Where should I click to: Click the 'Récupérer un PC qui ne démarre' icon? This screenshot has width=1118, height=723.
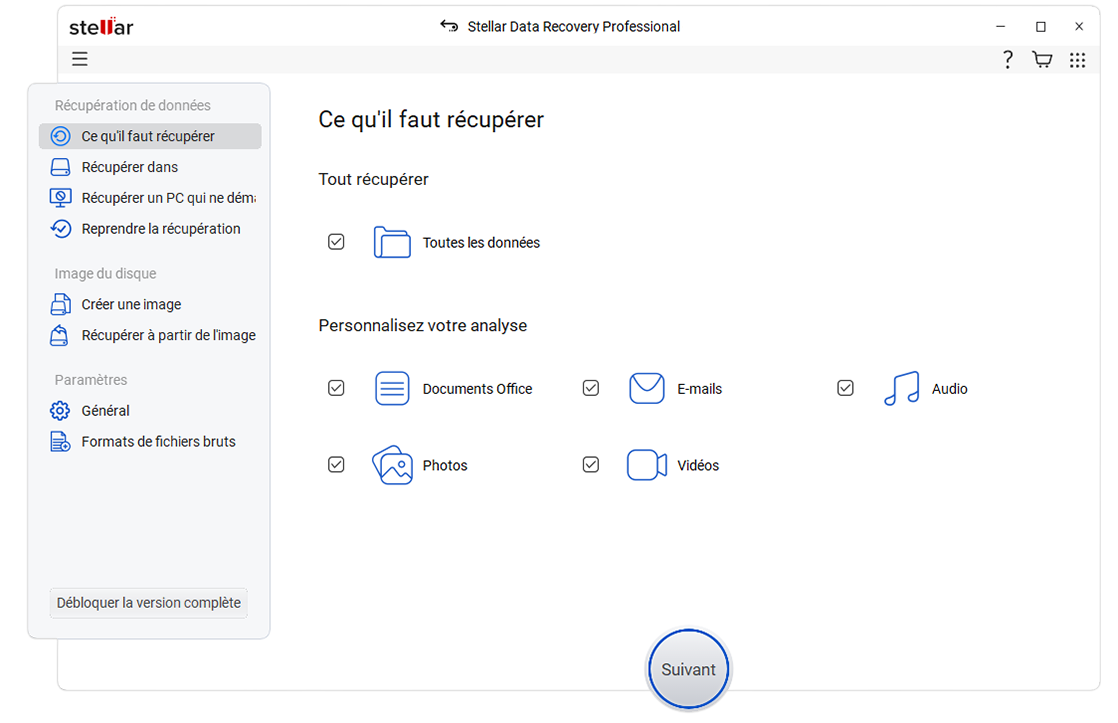[60, 197]
